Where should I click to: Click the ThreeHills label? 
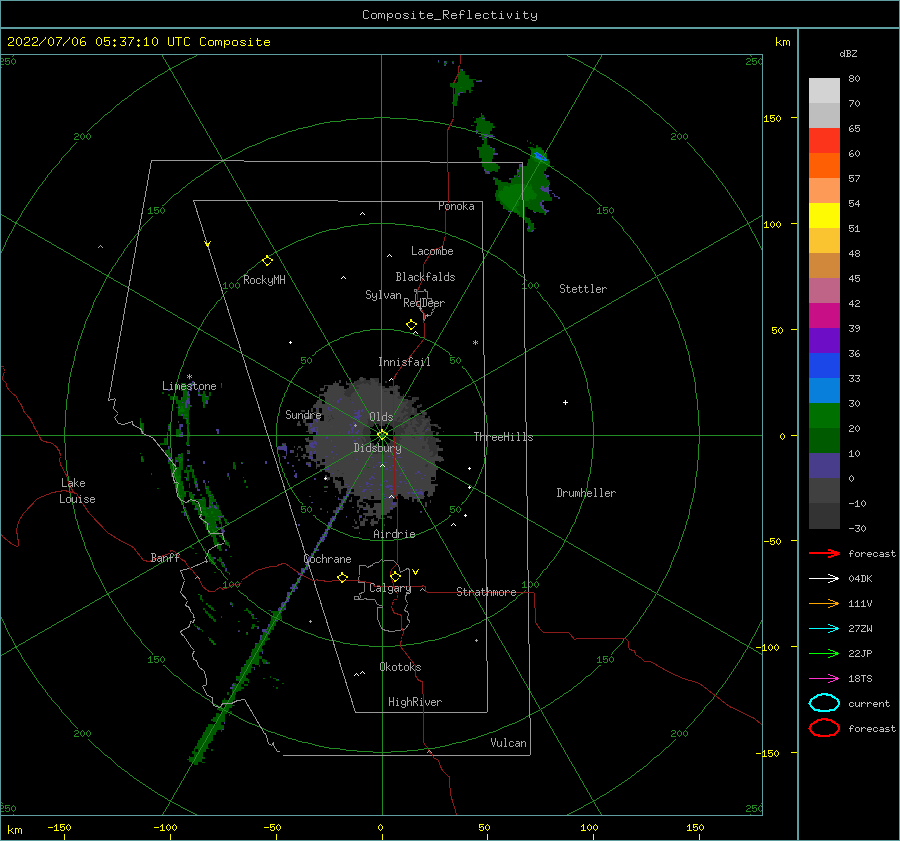(x=503, y=437)
